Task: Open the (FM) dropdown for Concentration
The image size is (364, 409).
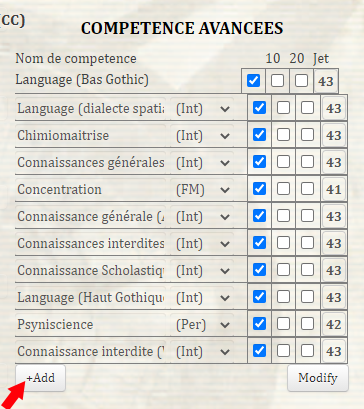Action: (202, 189)
